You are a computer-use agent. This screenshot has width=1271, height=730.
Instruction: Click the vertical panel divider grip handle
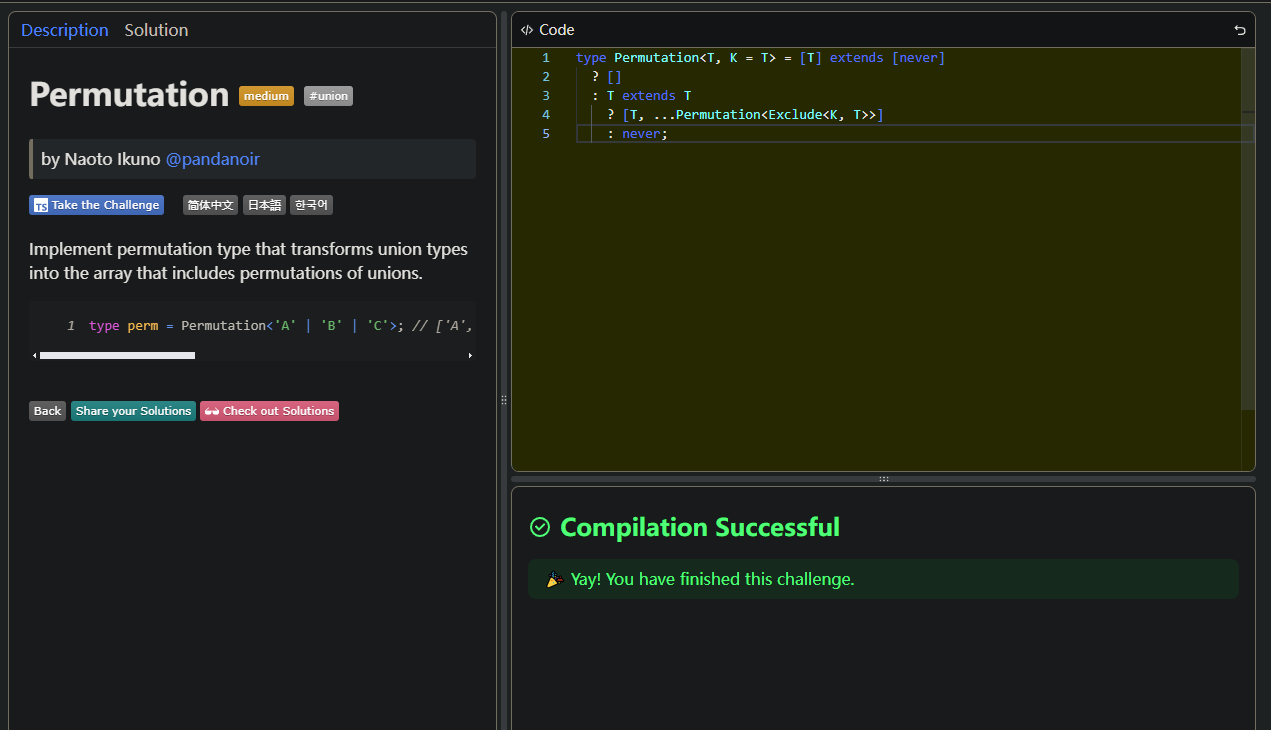[504, 400]
